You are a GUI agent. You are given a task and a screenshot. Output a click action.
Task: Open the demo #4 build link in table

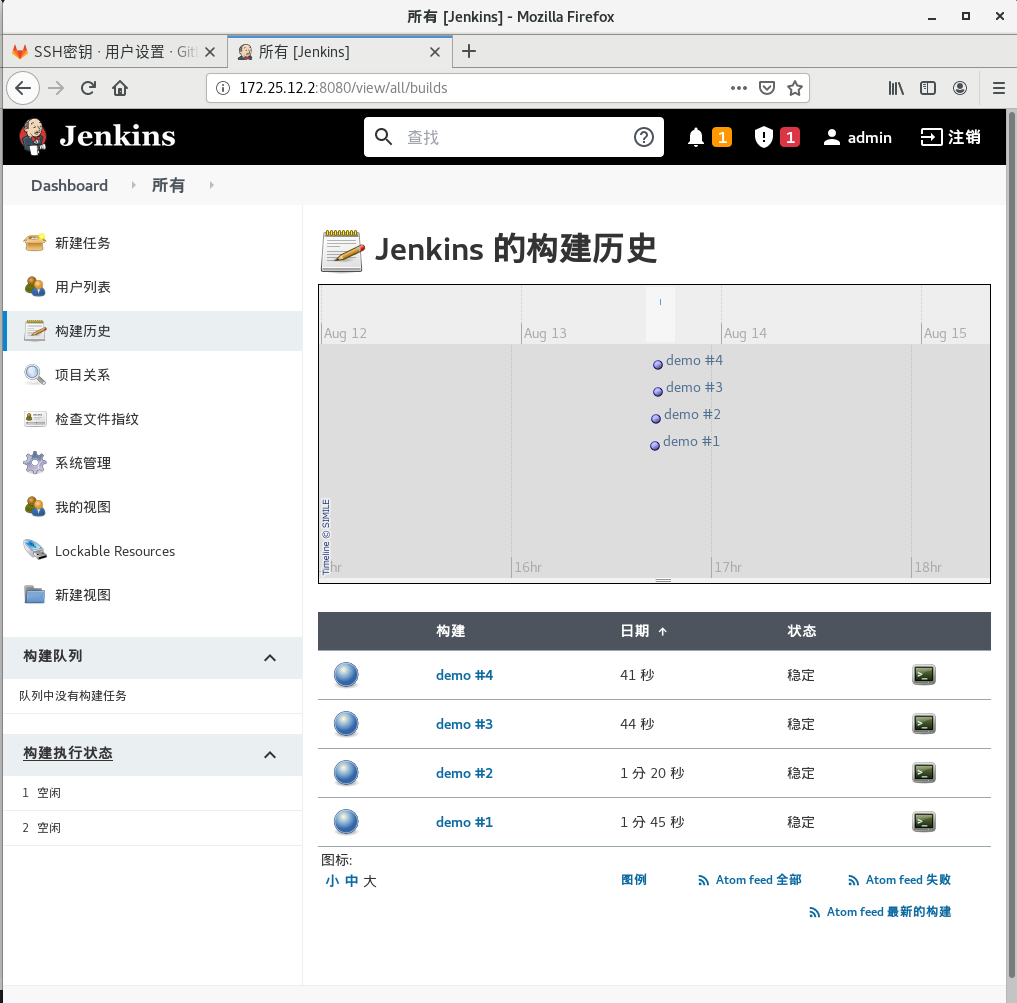pos(464,675)
